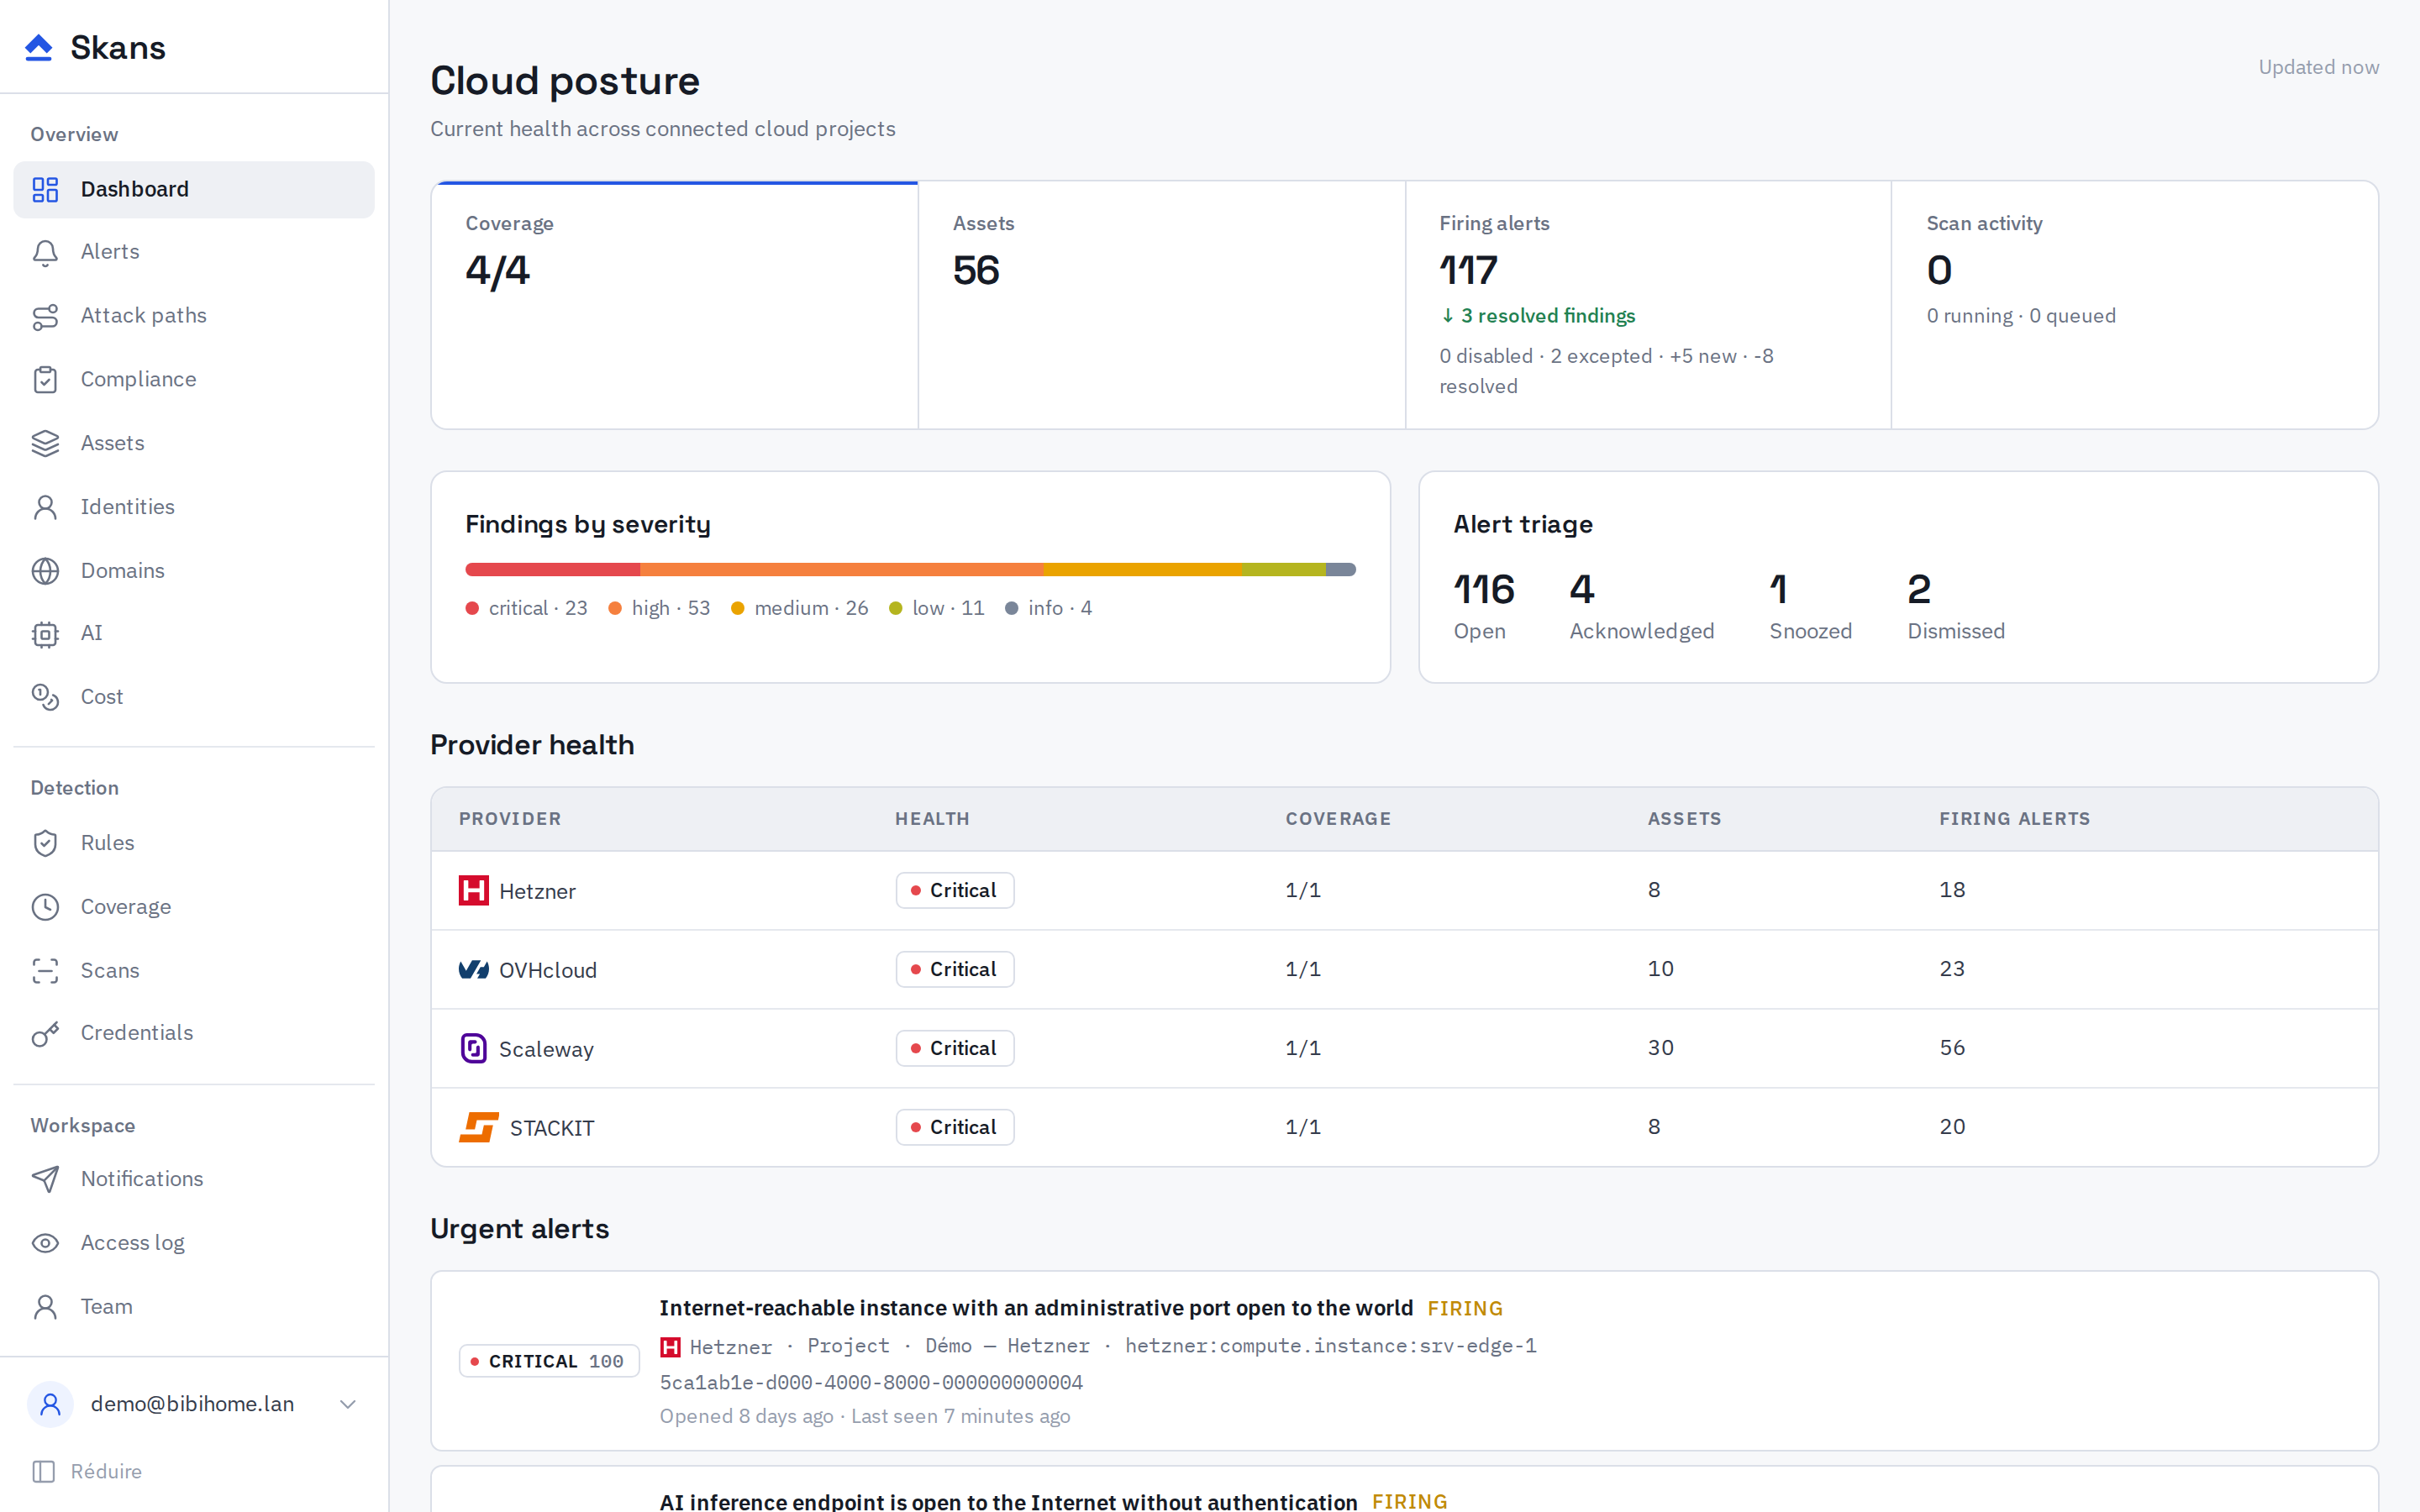2420x1512 pixels.
Task: Click the Scans frame icon
Action: pos(45,970)
